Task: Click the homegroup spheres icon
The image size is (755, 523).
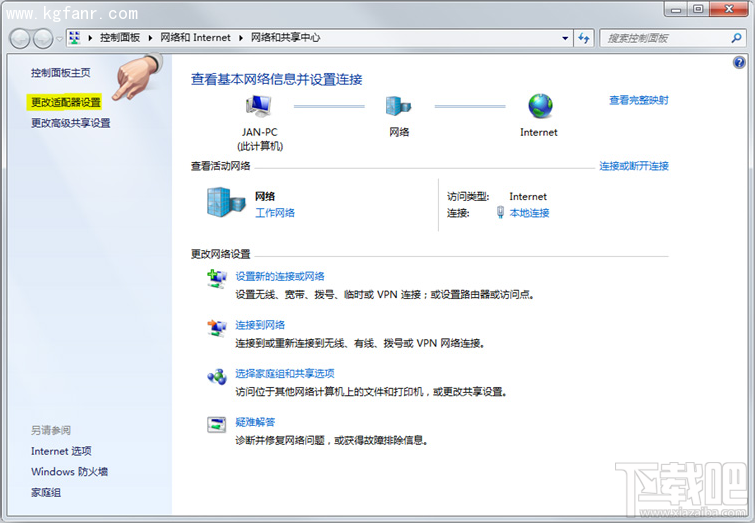Action: (x=217, y=377)
